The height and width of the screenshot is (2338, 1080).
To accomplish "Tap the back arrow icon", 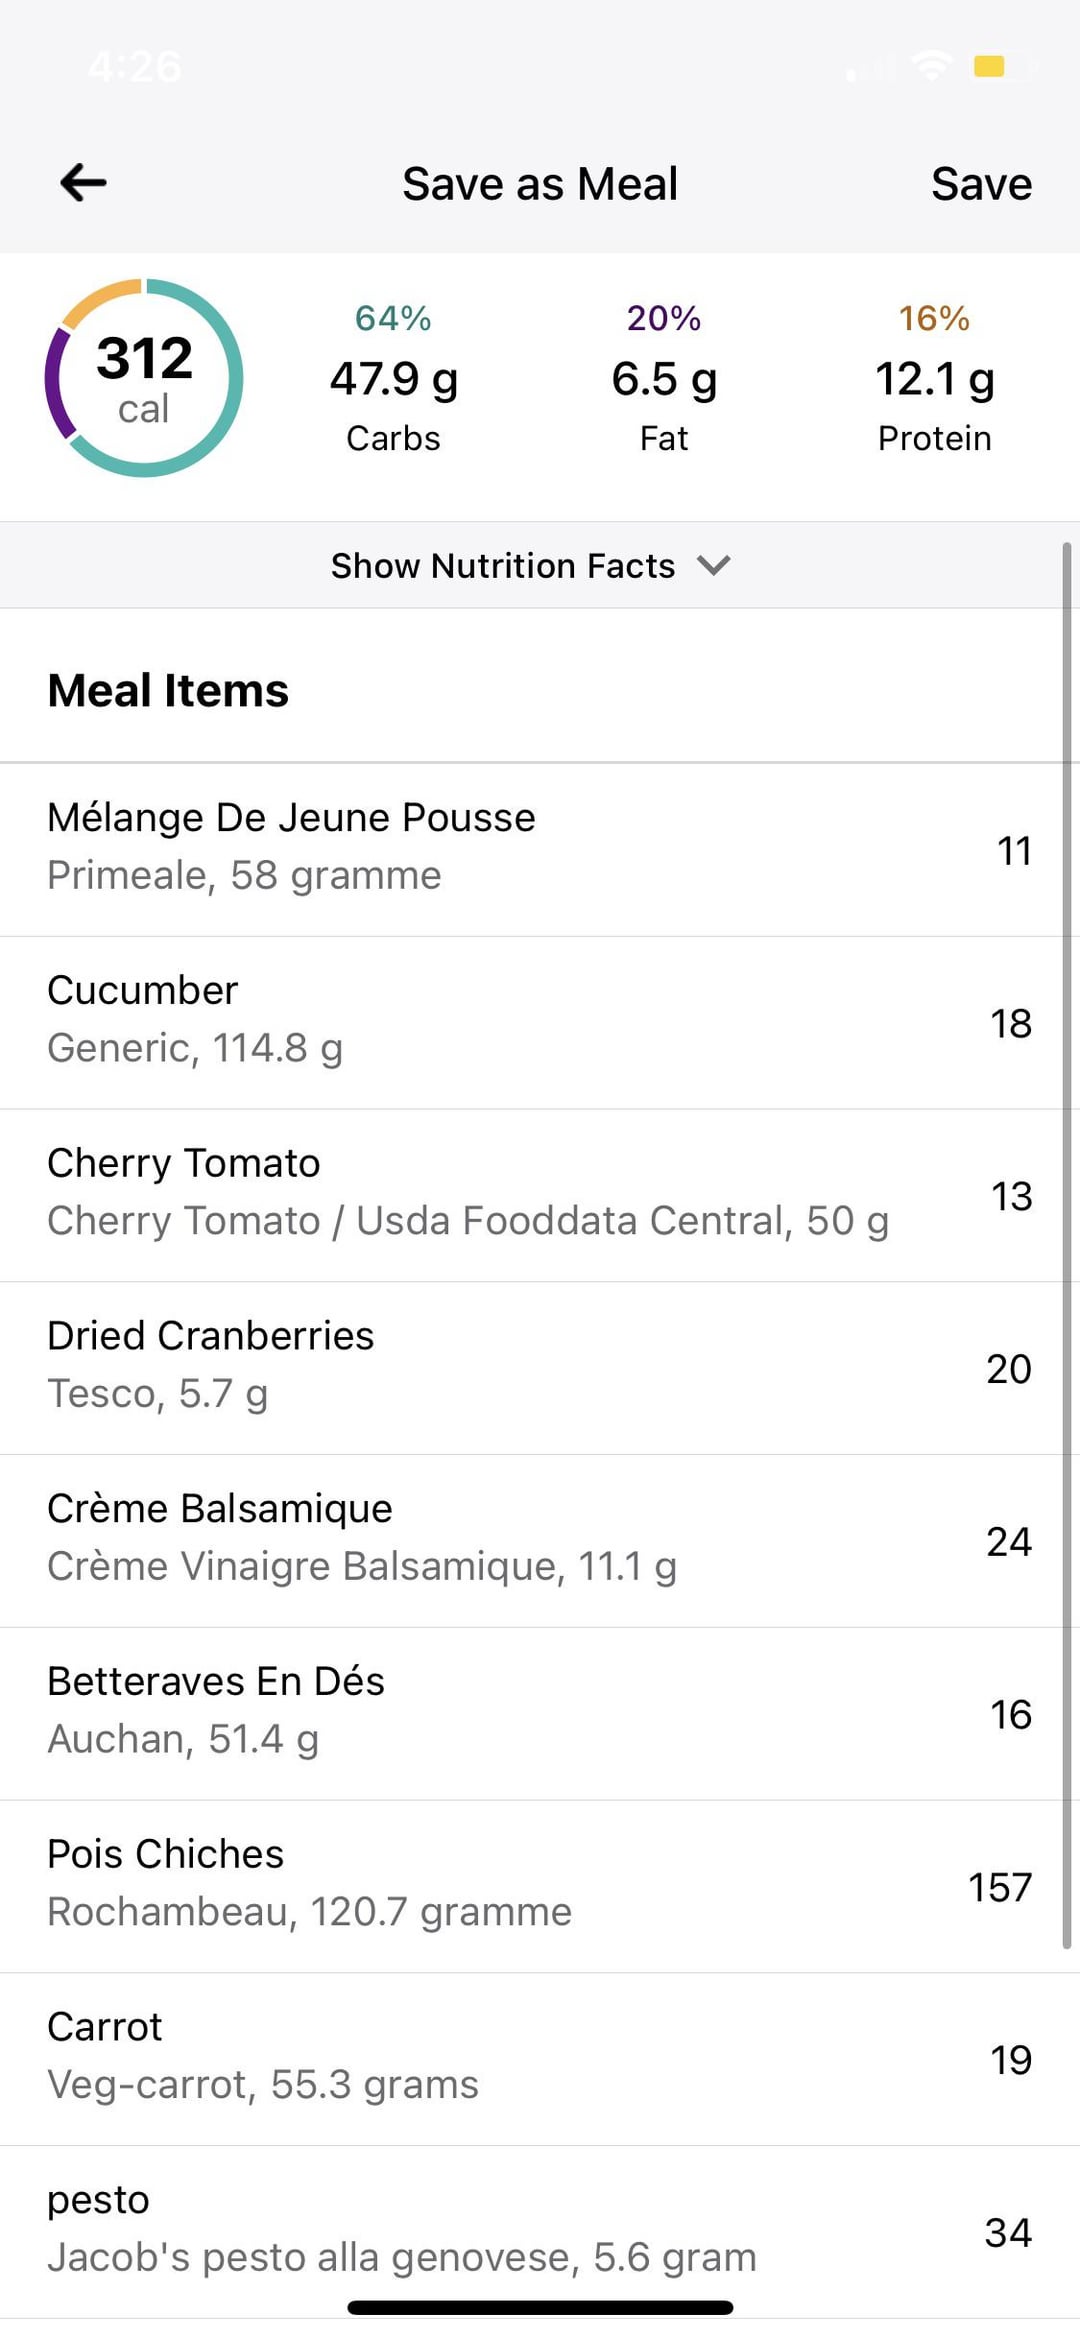I will (83, 183).
